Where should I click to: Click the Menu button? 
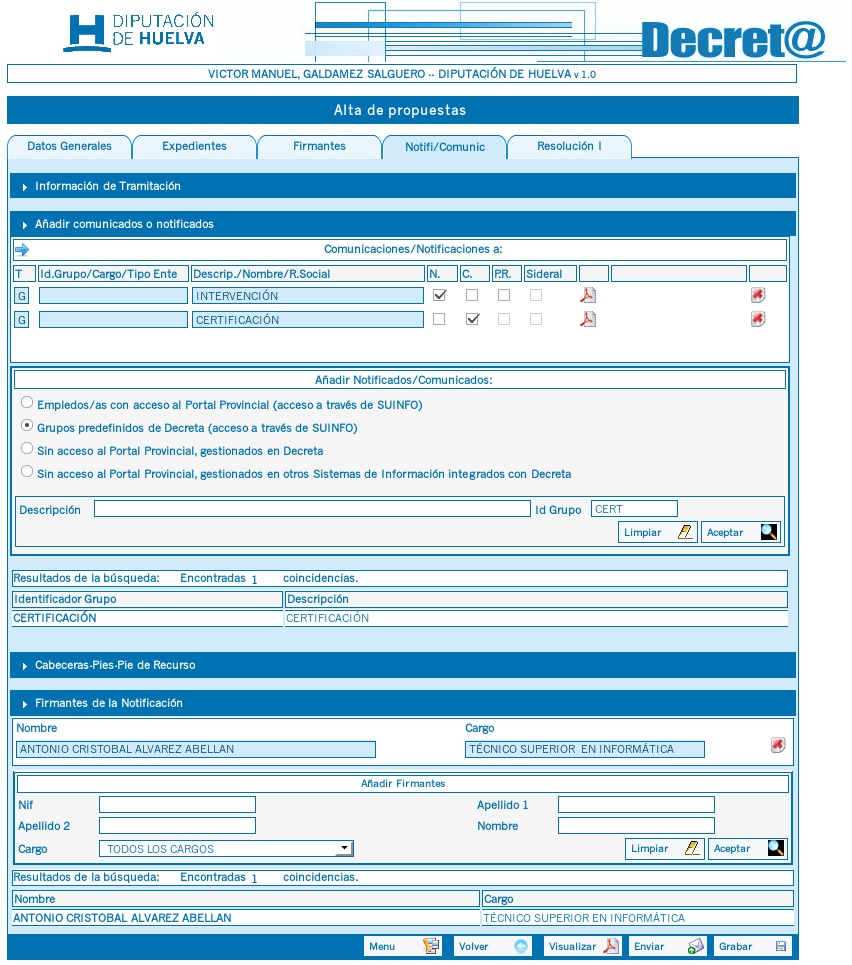[x=403, y=947]
